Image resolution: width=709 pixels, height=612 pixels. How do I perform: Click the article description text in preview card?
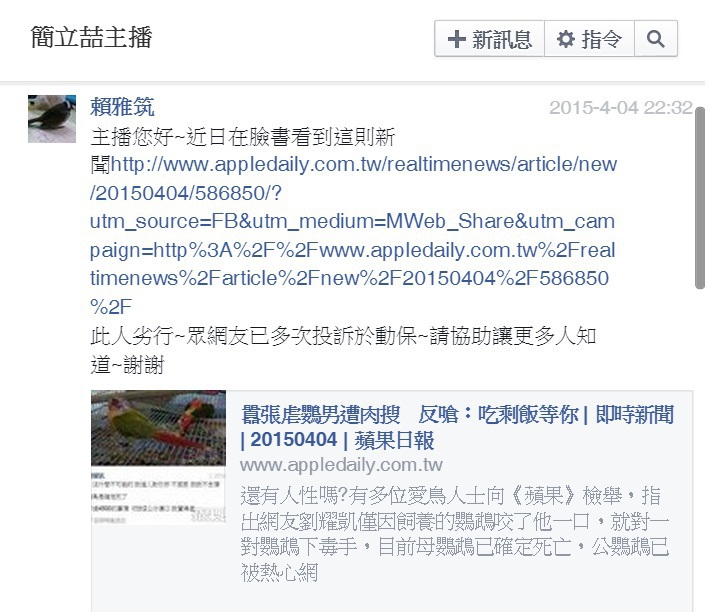454,534
